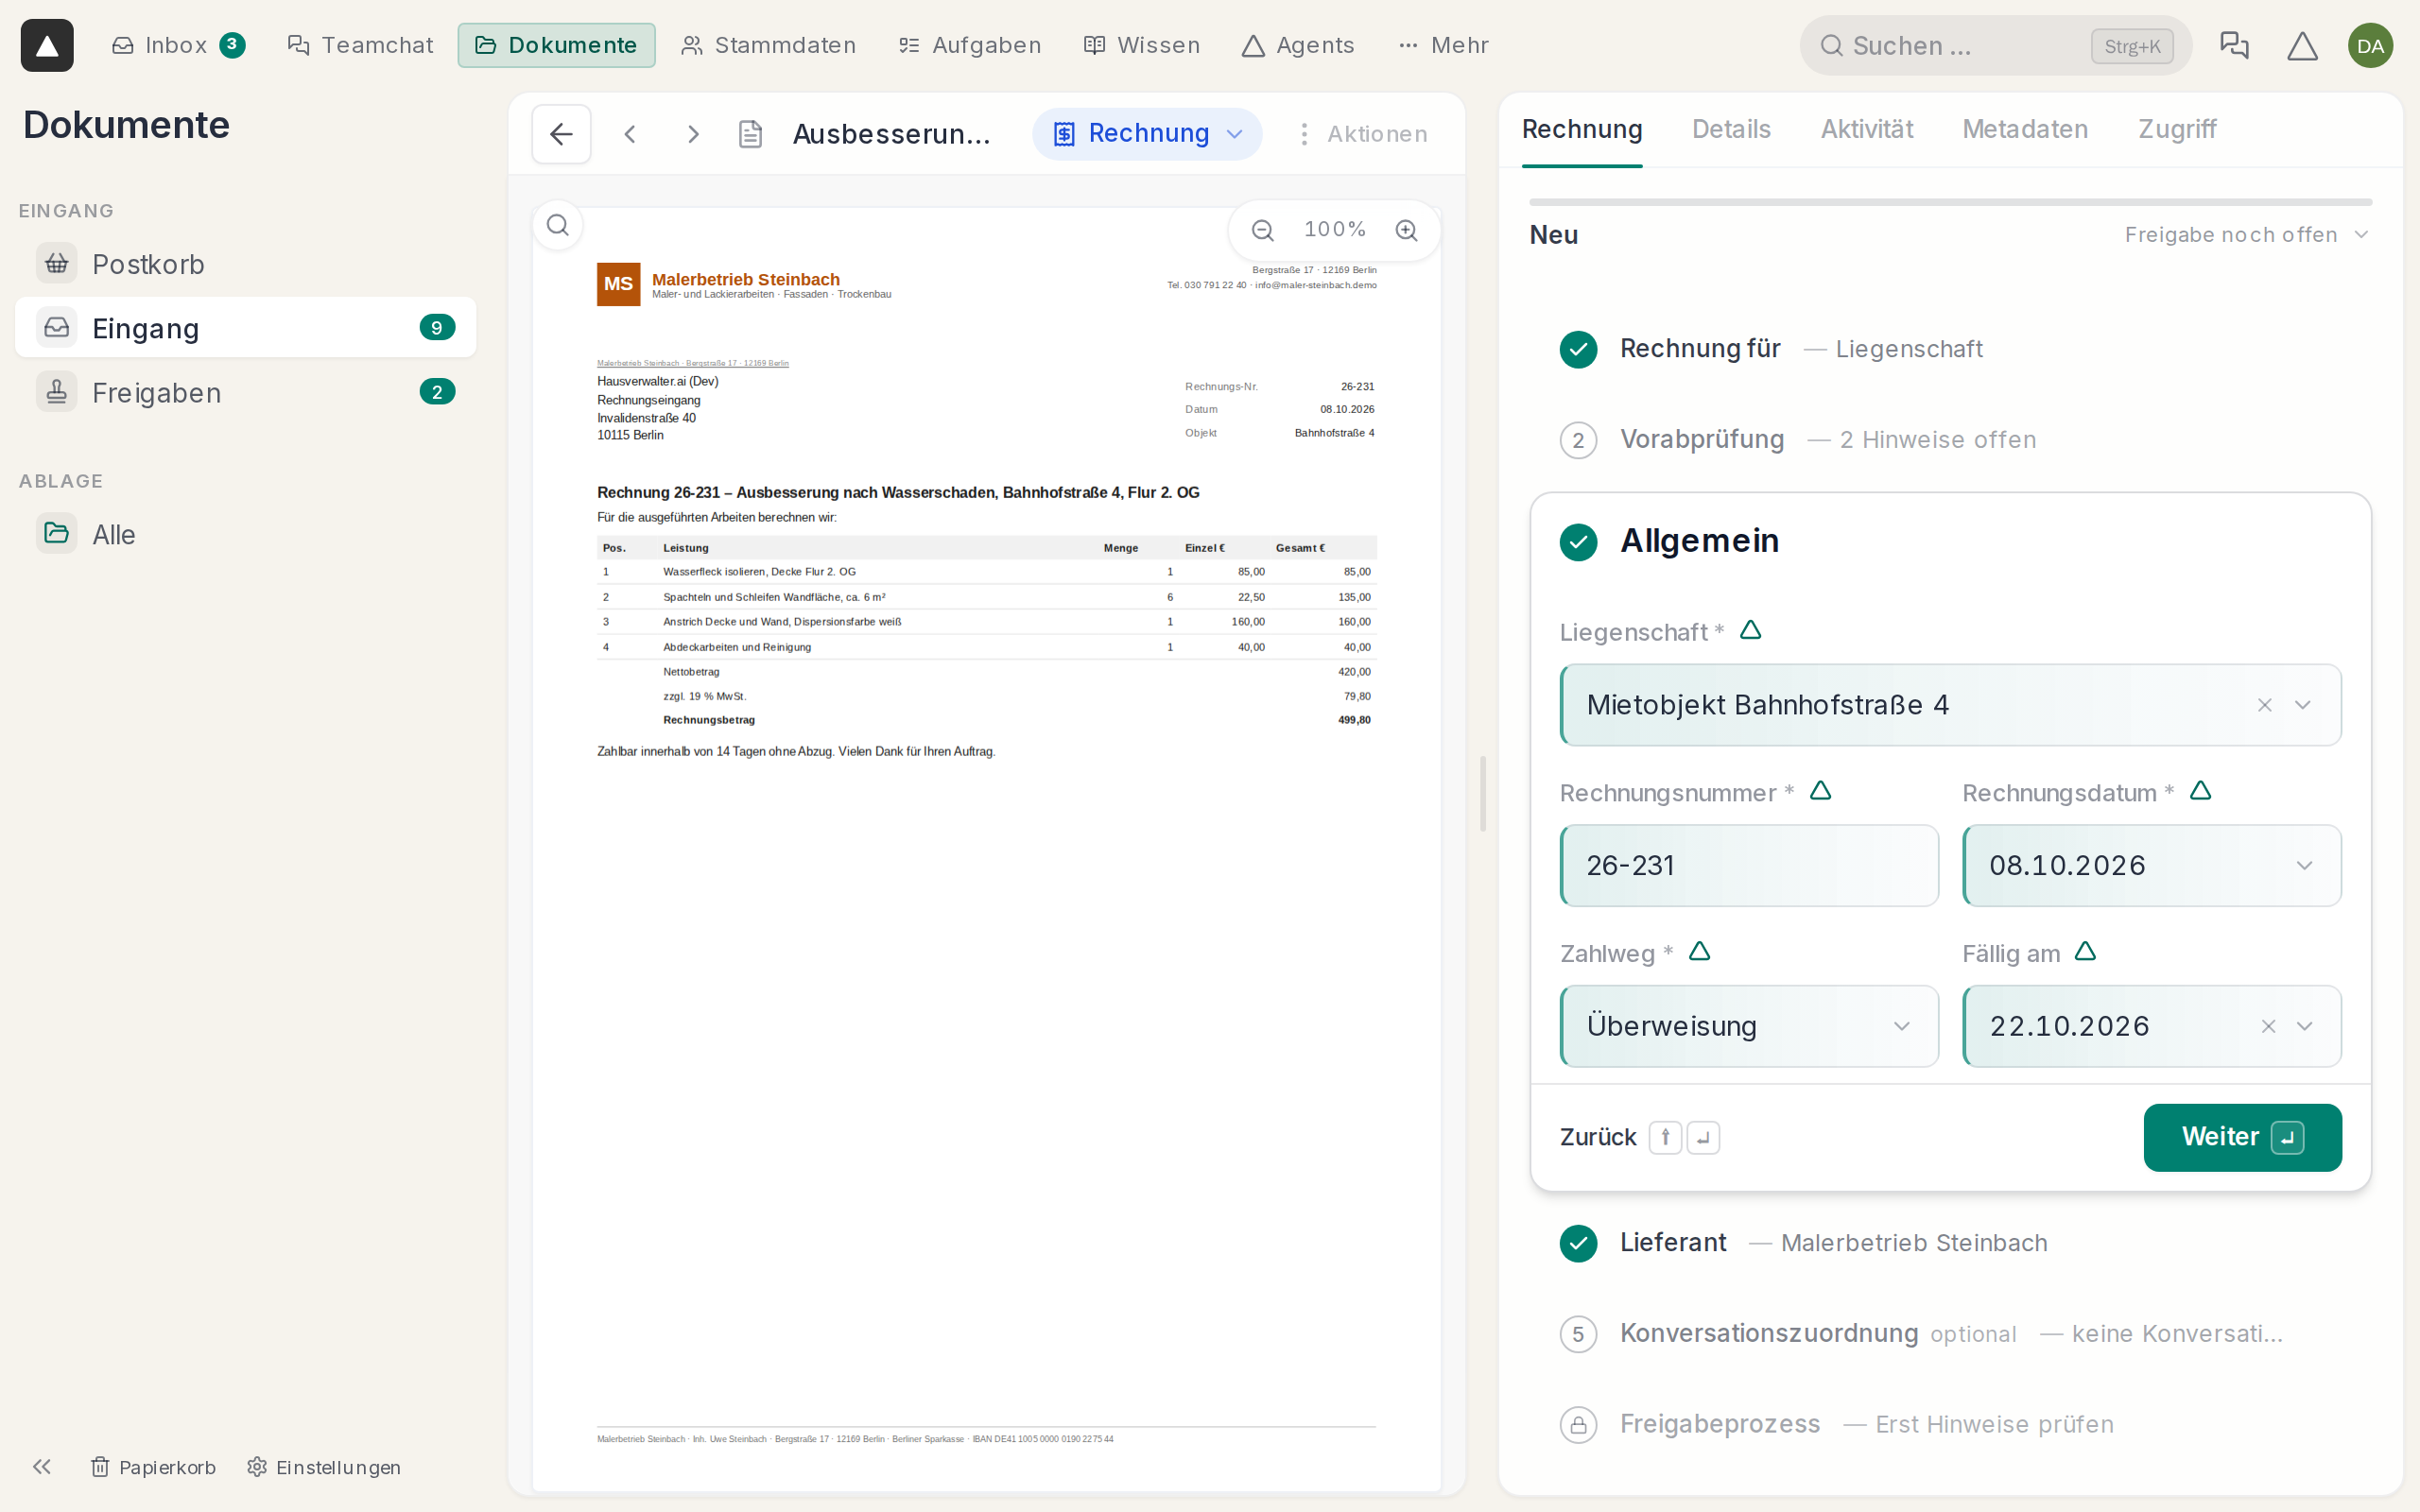Viewport: 2420px width, 1512px height.
Task: Click the AI hint icon next to Zahlweg
Action: (1699, 951)
